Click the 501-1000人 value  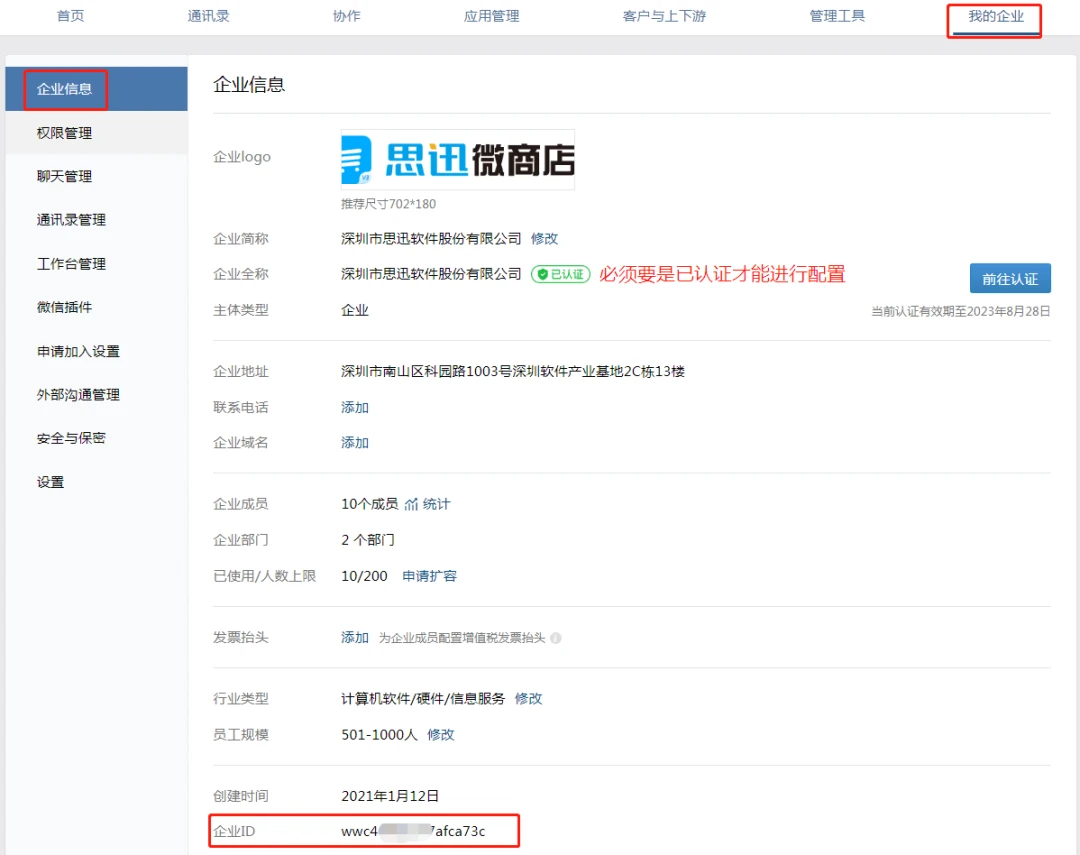pyautogui.click(x=380, y=734)
